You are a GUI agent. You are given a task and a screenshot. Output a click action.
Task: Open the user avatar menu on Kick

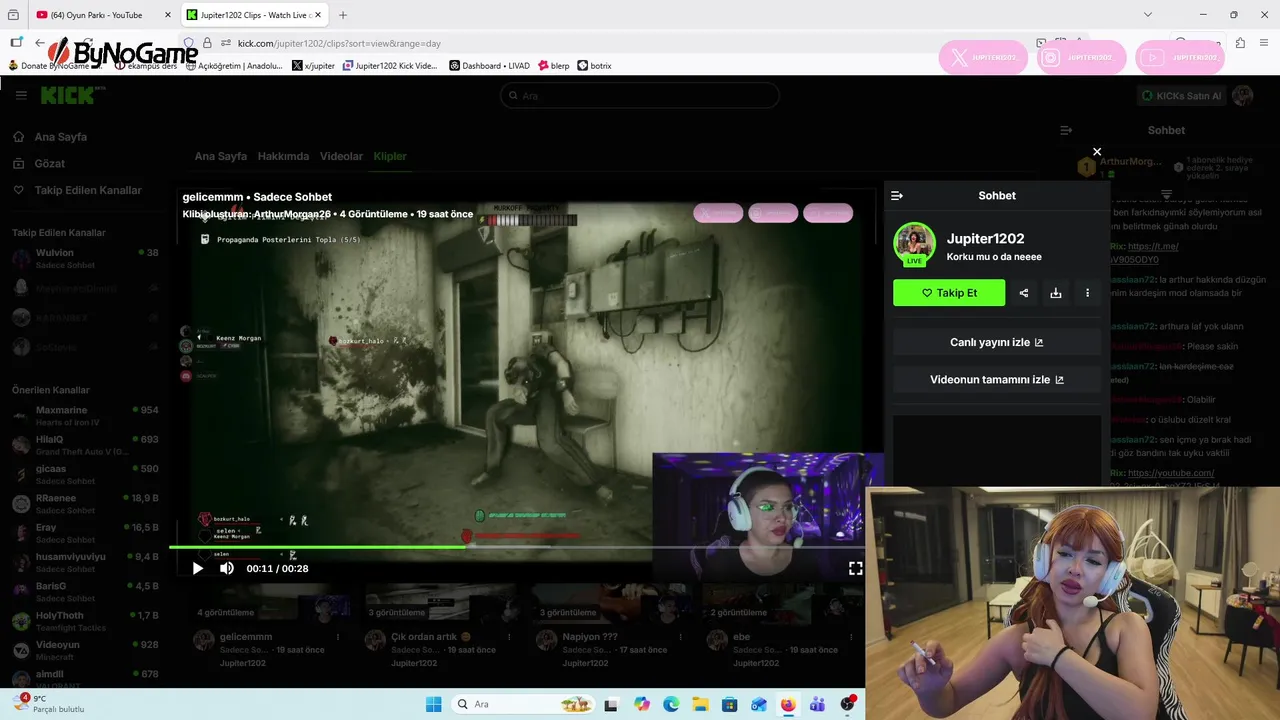[x=1243, y=95]
